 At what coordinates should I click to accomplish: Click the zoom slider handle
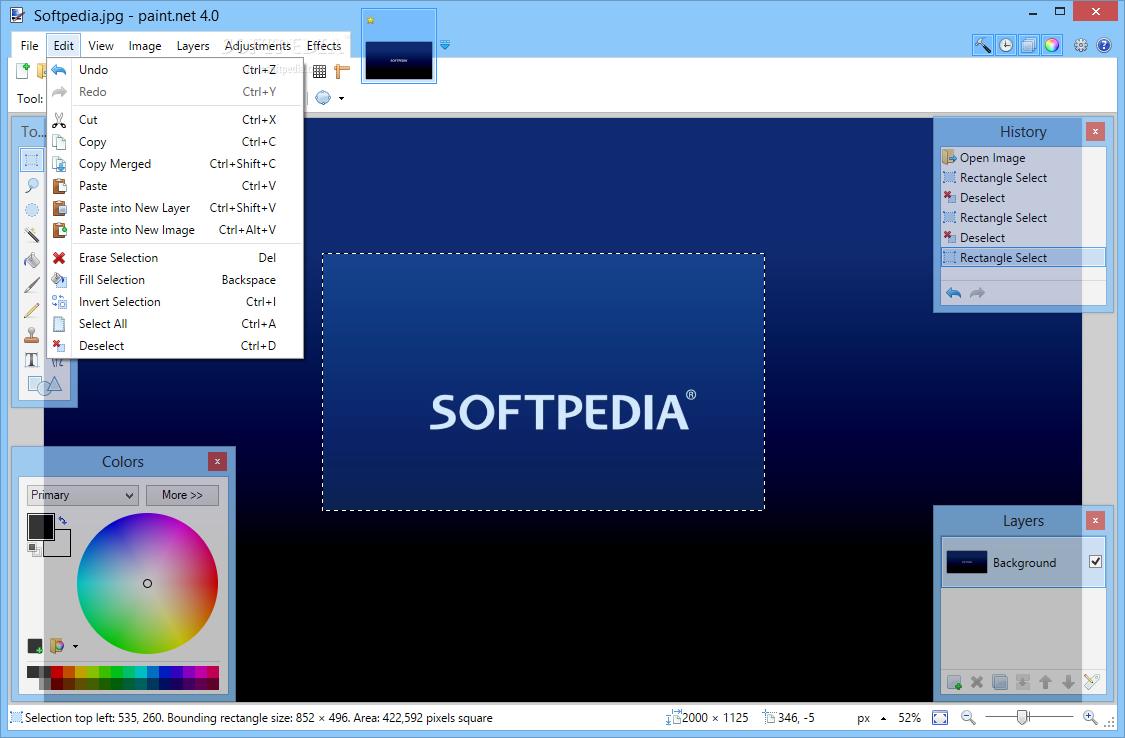[1023, 716]
